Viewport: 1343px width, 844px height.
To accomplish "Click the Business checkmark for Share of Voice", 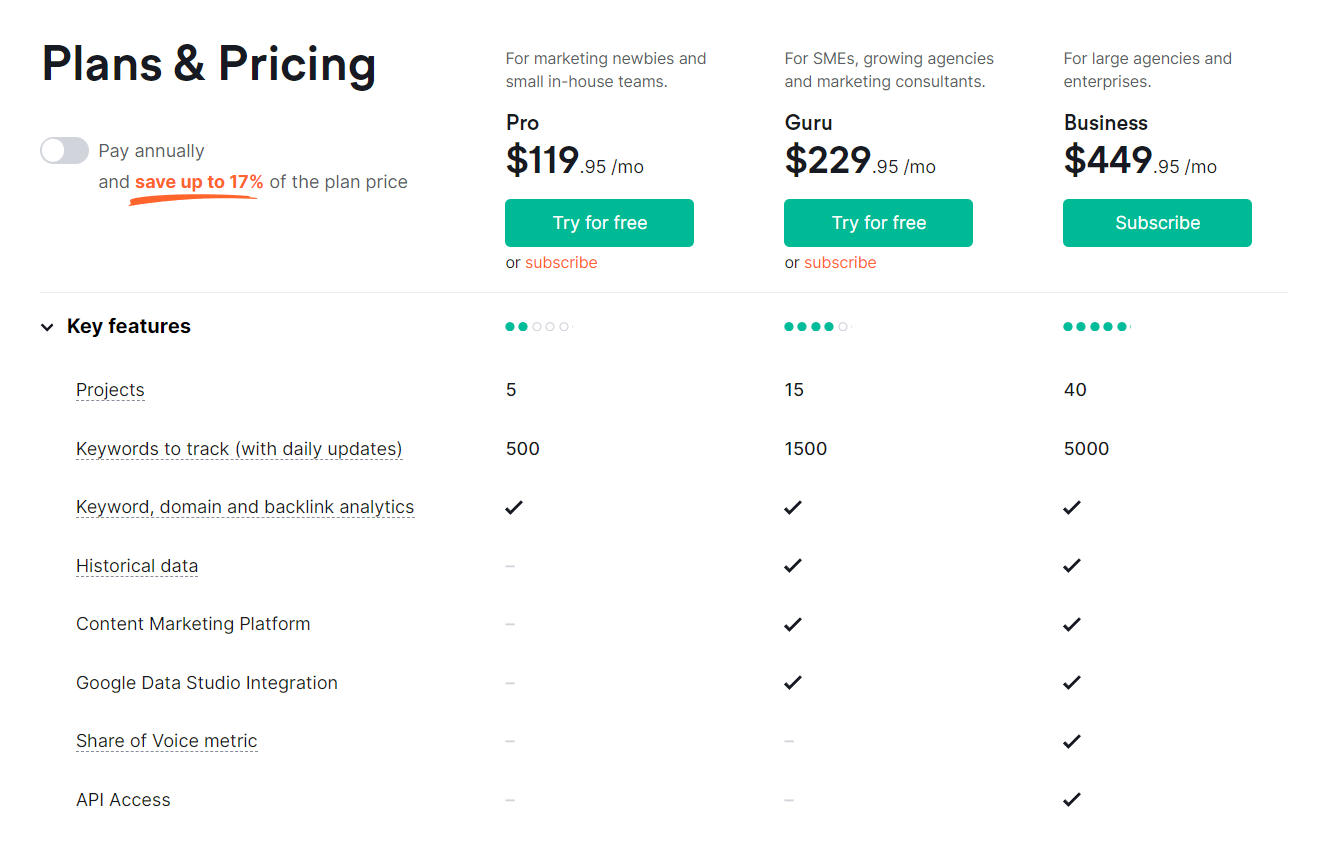I will pyautogui.click(x=1072, y=741).
